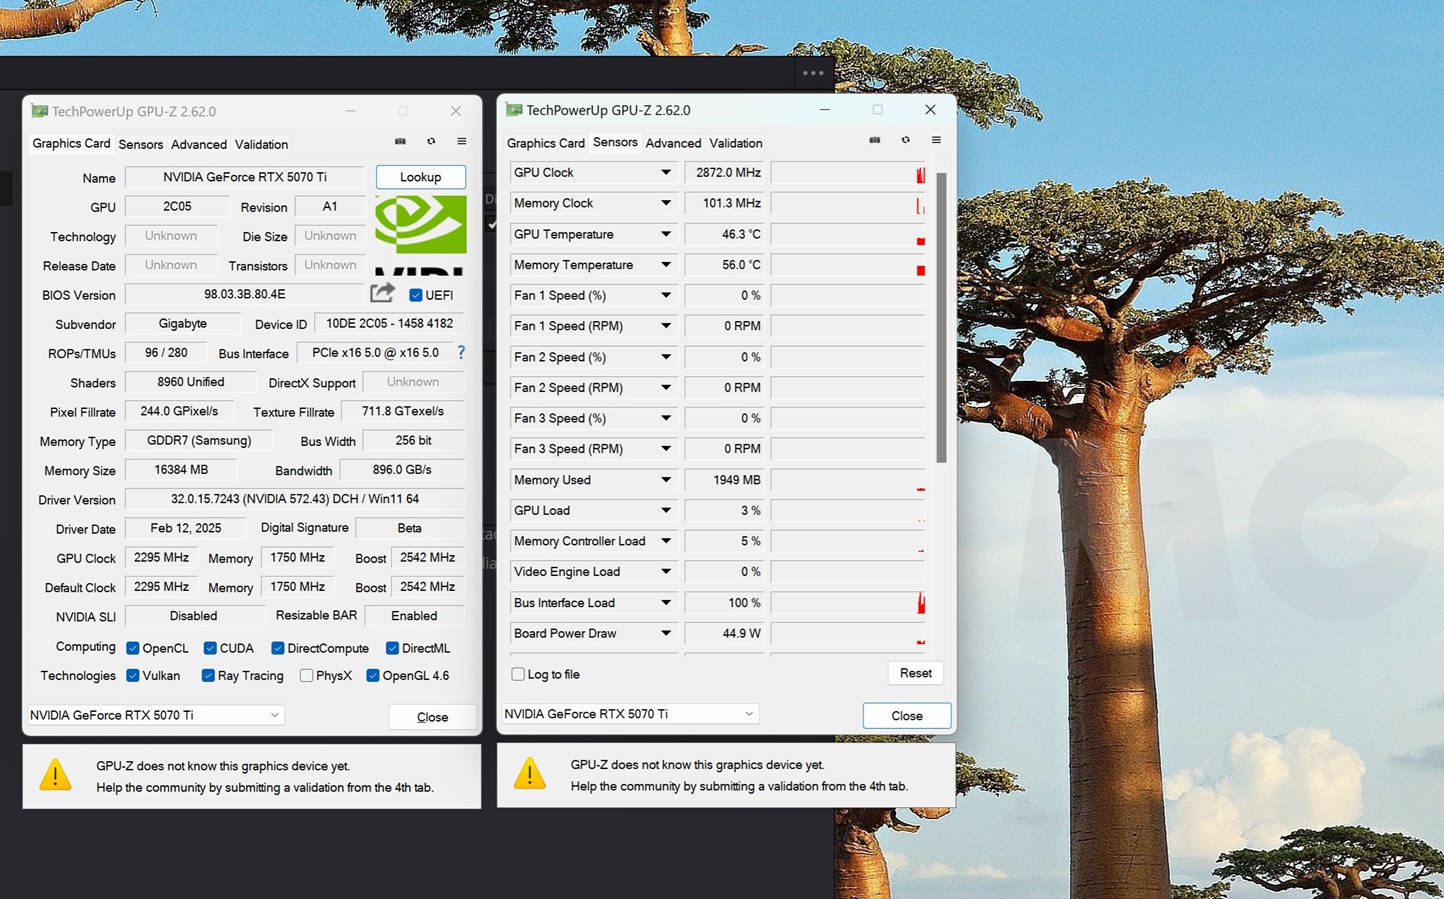Click the Bus Interface question mark icon
Viewport: 1444px width, 899px height.
point(461,352)
